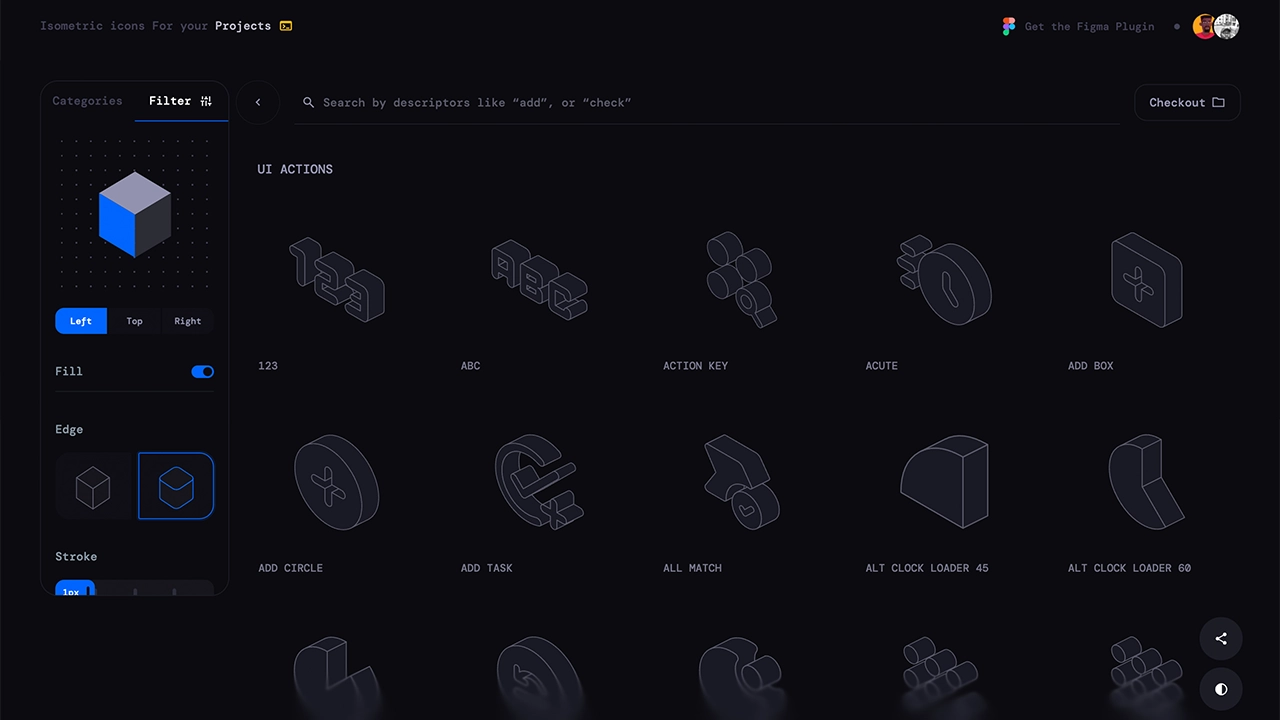Collapse sidebar with the chevron button
1280x720 pixels.
coord(258,102)
